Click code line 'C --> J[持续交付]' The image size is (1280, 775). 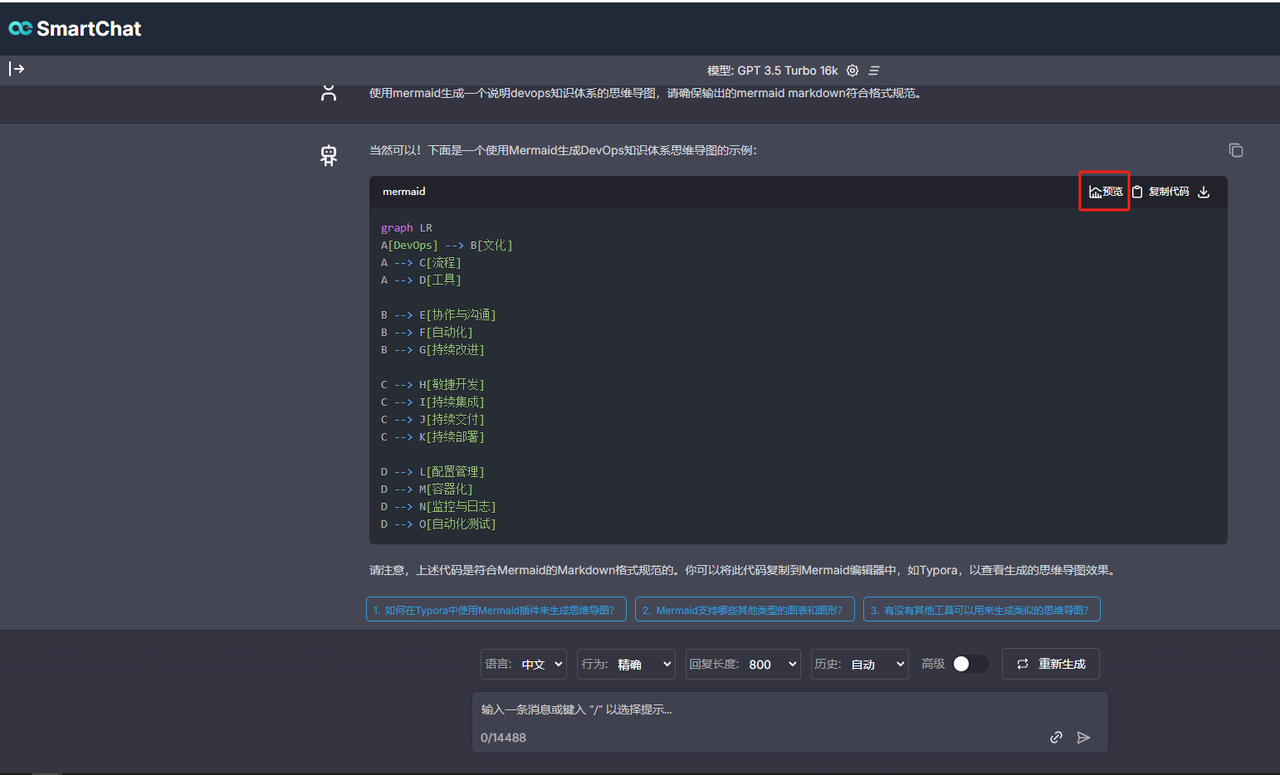pos(432,419)
